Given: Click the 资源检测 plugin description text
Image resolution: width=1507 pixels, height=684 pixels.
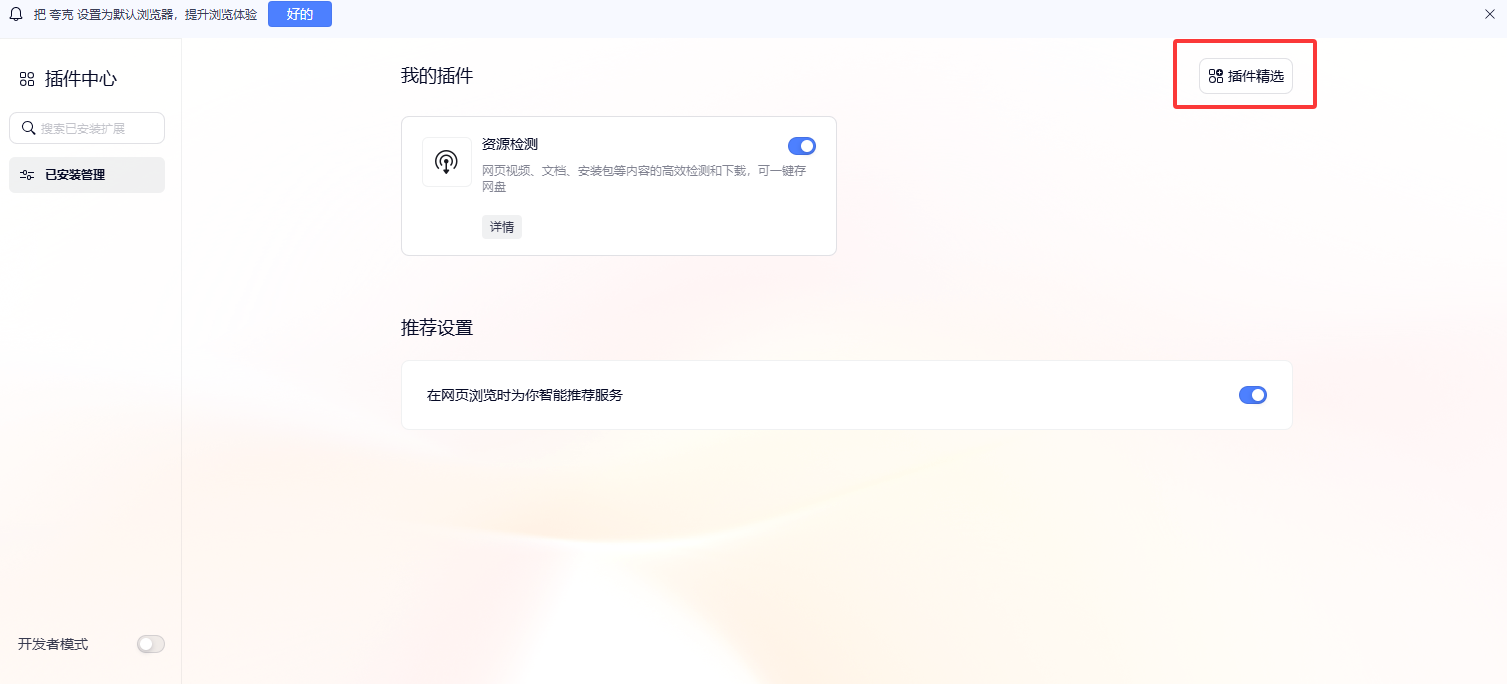Looking at the screenshot, I should 644,179.
